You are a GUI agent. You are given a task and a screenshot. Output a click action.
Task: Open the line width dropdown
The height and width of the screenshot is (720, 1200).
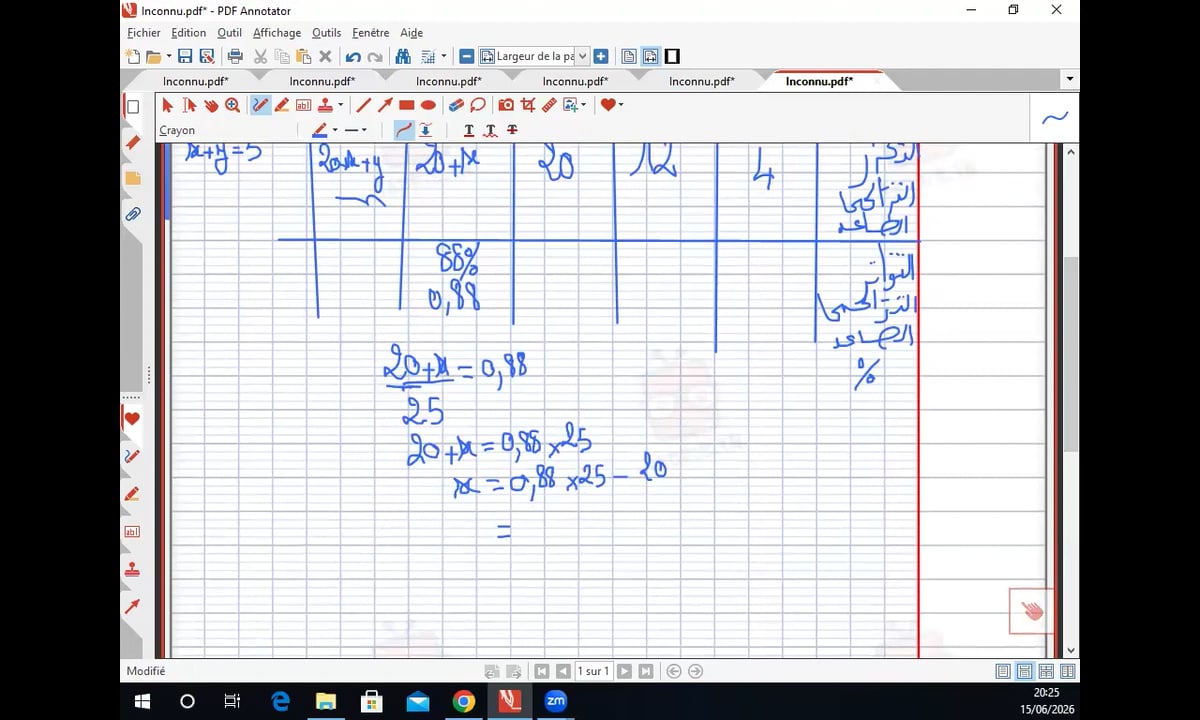364,130
